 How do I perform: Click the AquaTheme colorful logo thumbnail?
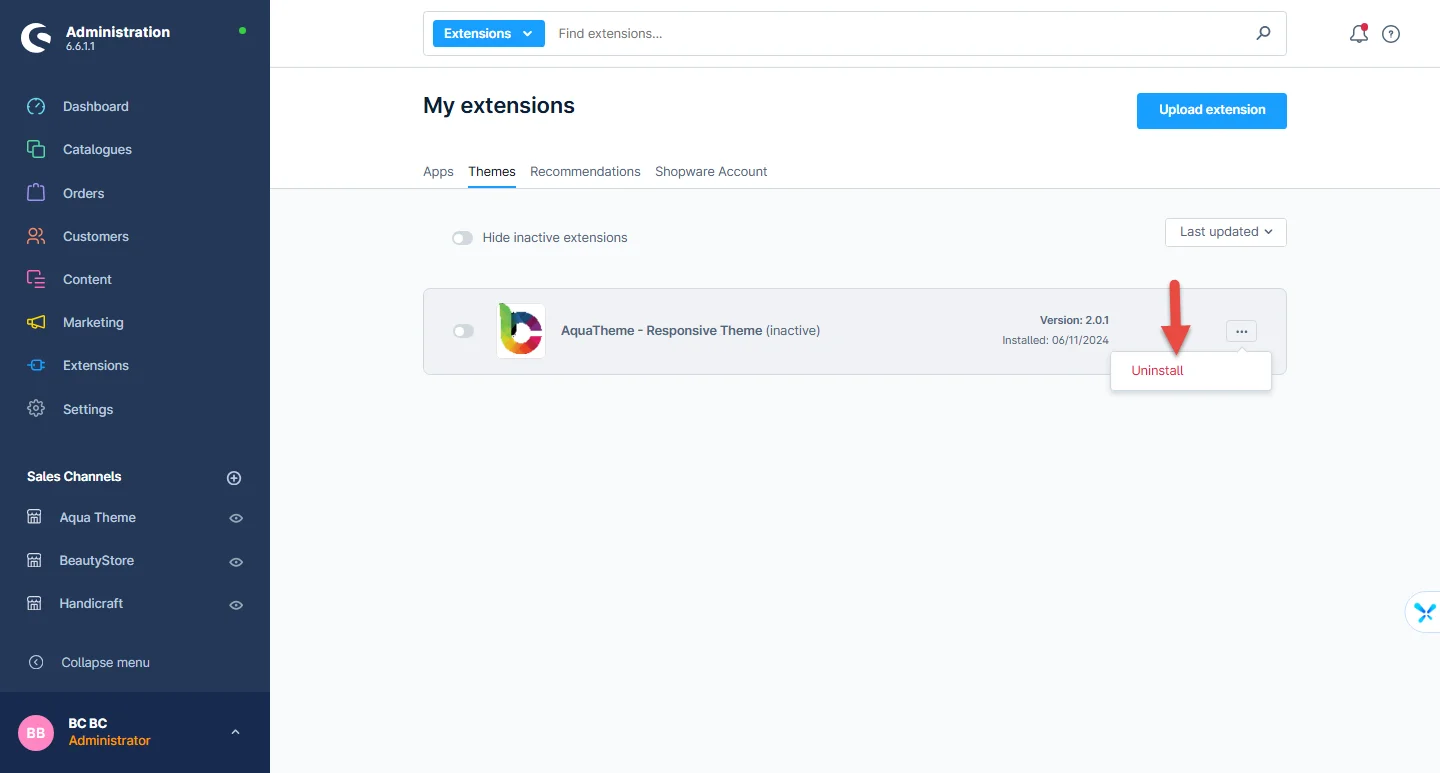[520, 331]
